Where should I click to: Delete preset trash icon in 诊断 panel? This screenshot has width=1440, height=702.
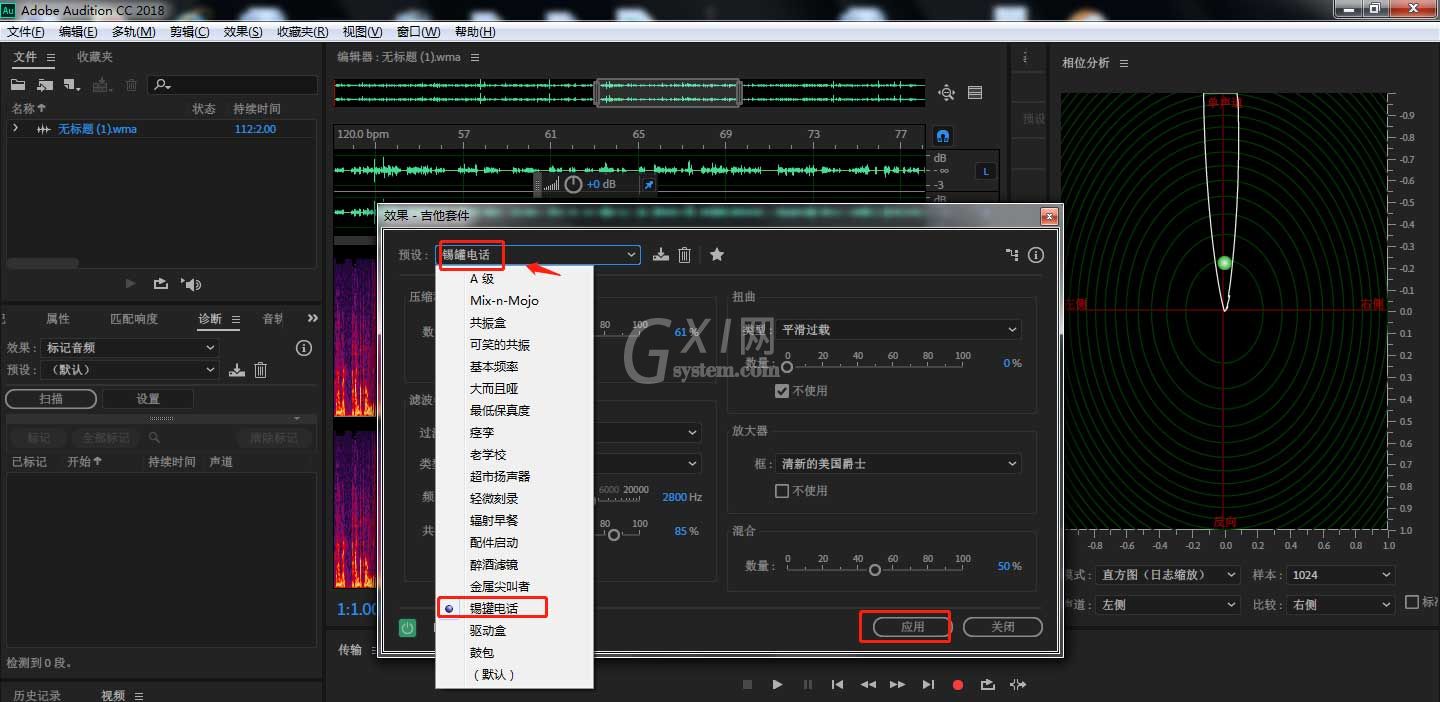click(x=260, y=370)
